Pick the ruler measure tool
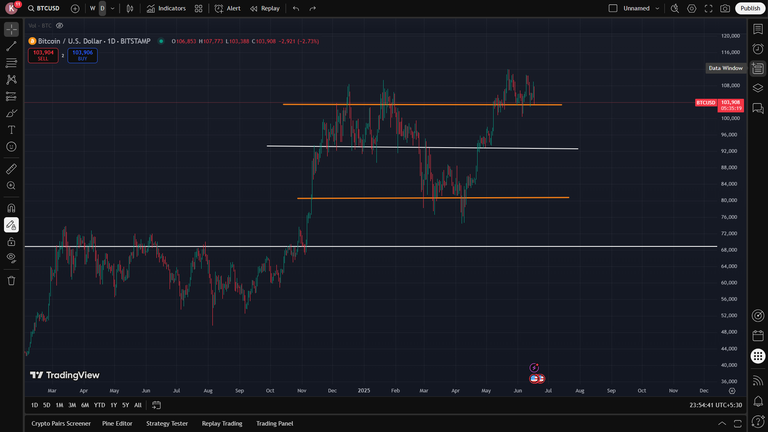This screenshot has width=768, height=432. coord(11,169)
